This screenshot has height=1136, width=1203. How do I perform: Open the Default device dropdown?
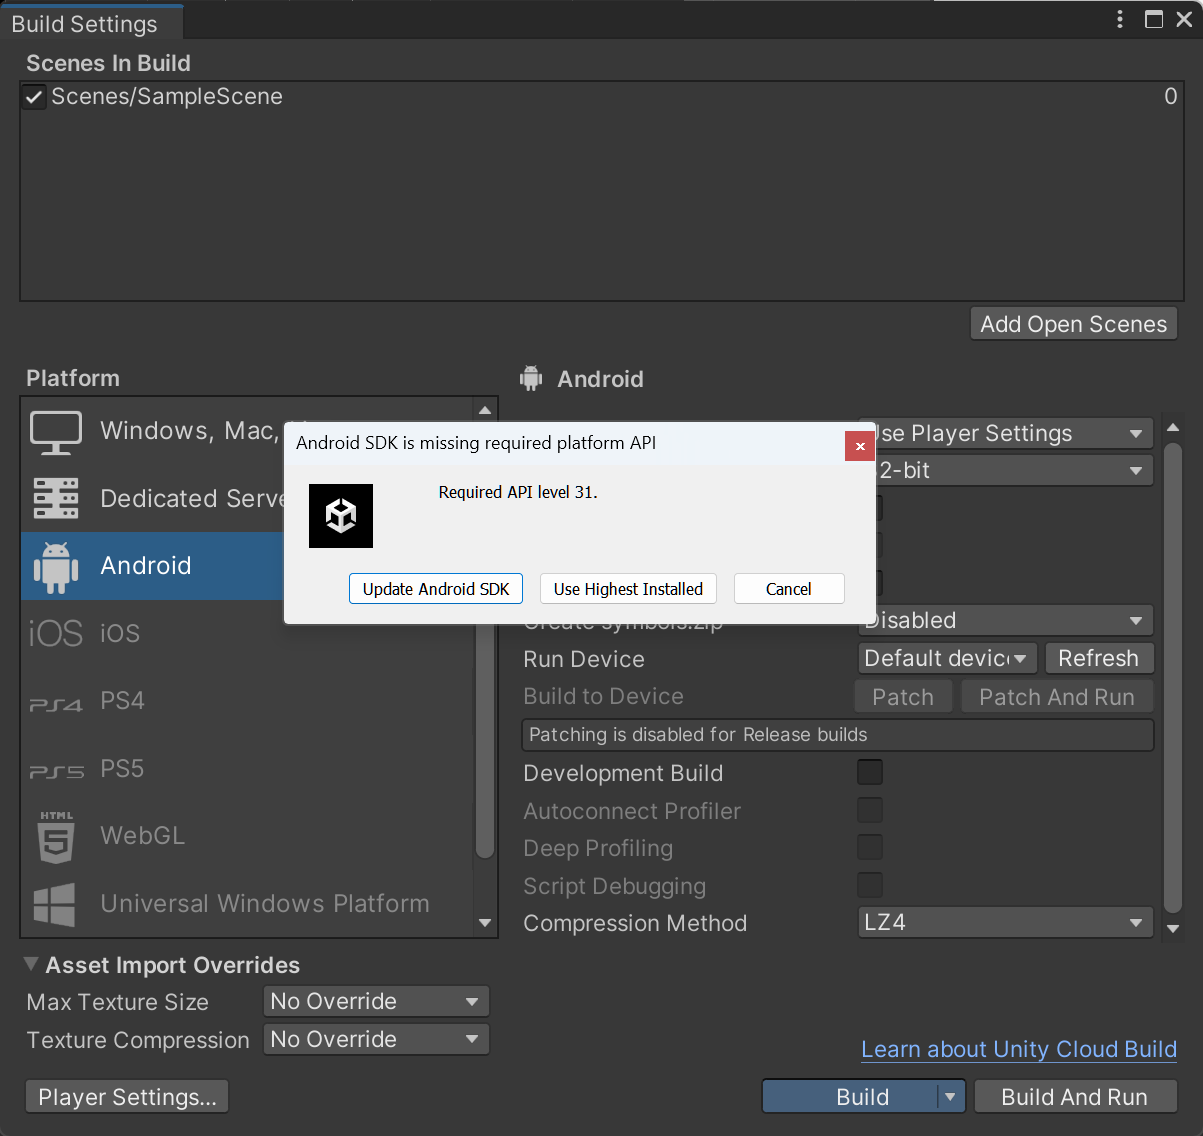pos(947,658)
